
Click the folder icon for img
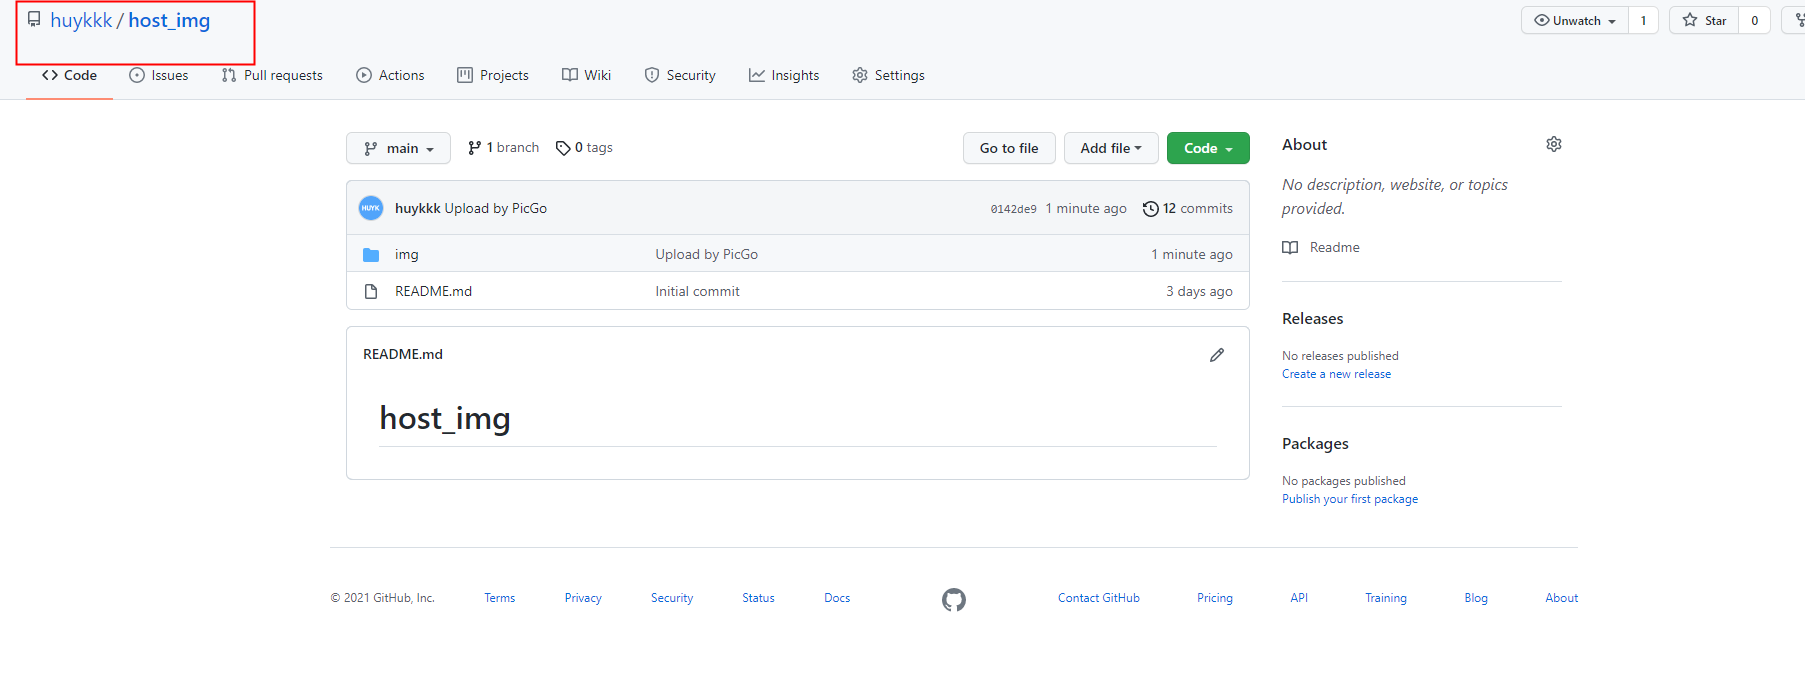[371, 255]
